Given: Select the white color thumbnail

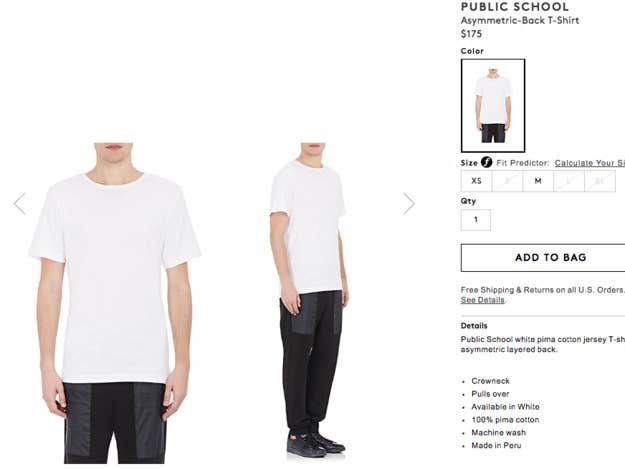Looking at the screenshot, I should 493,106.
